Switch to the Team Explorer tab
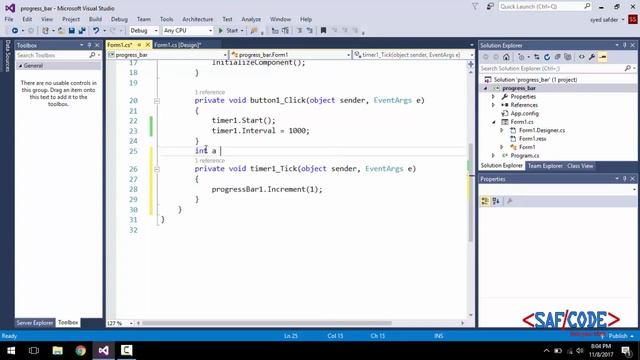The height and width of the screenshot is (360, 640). tap(545, 166)
